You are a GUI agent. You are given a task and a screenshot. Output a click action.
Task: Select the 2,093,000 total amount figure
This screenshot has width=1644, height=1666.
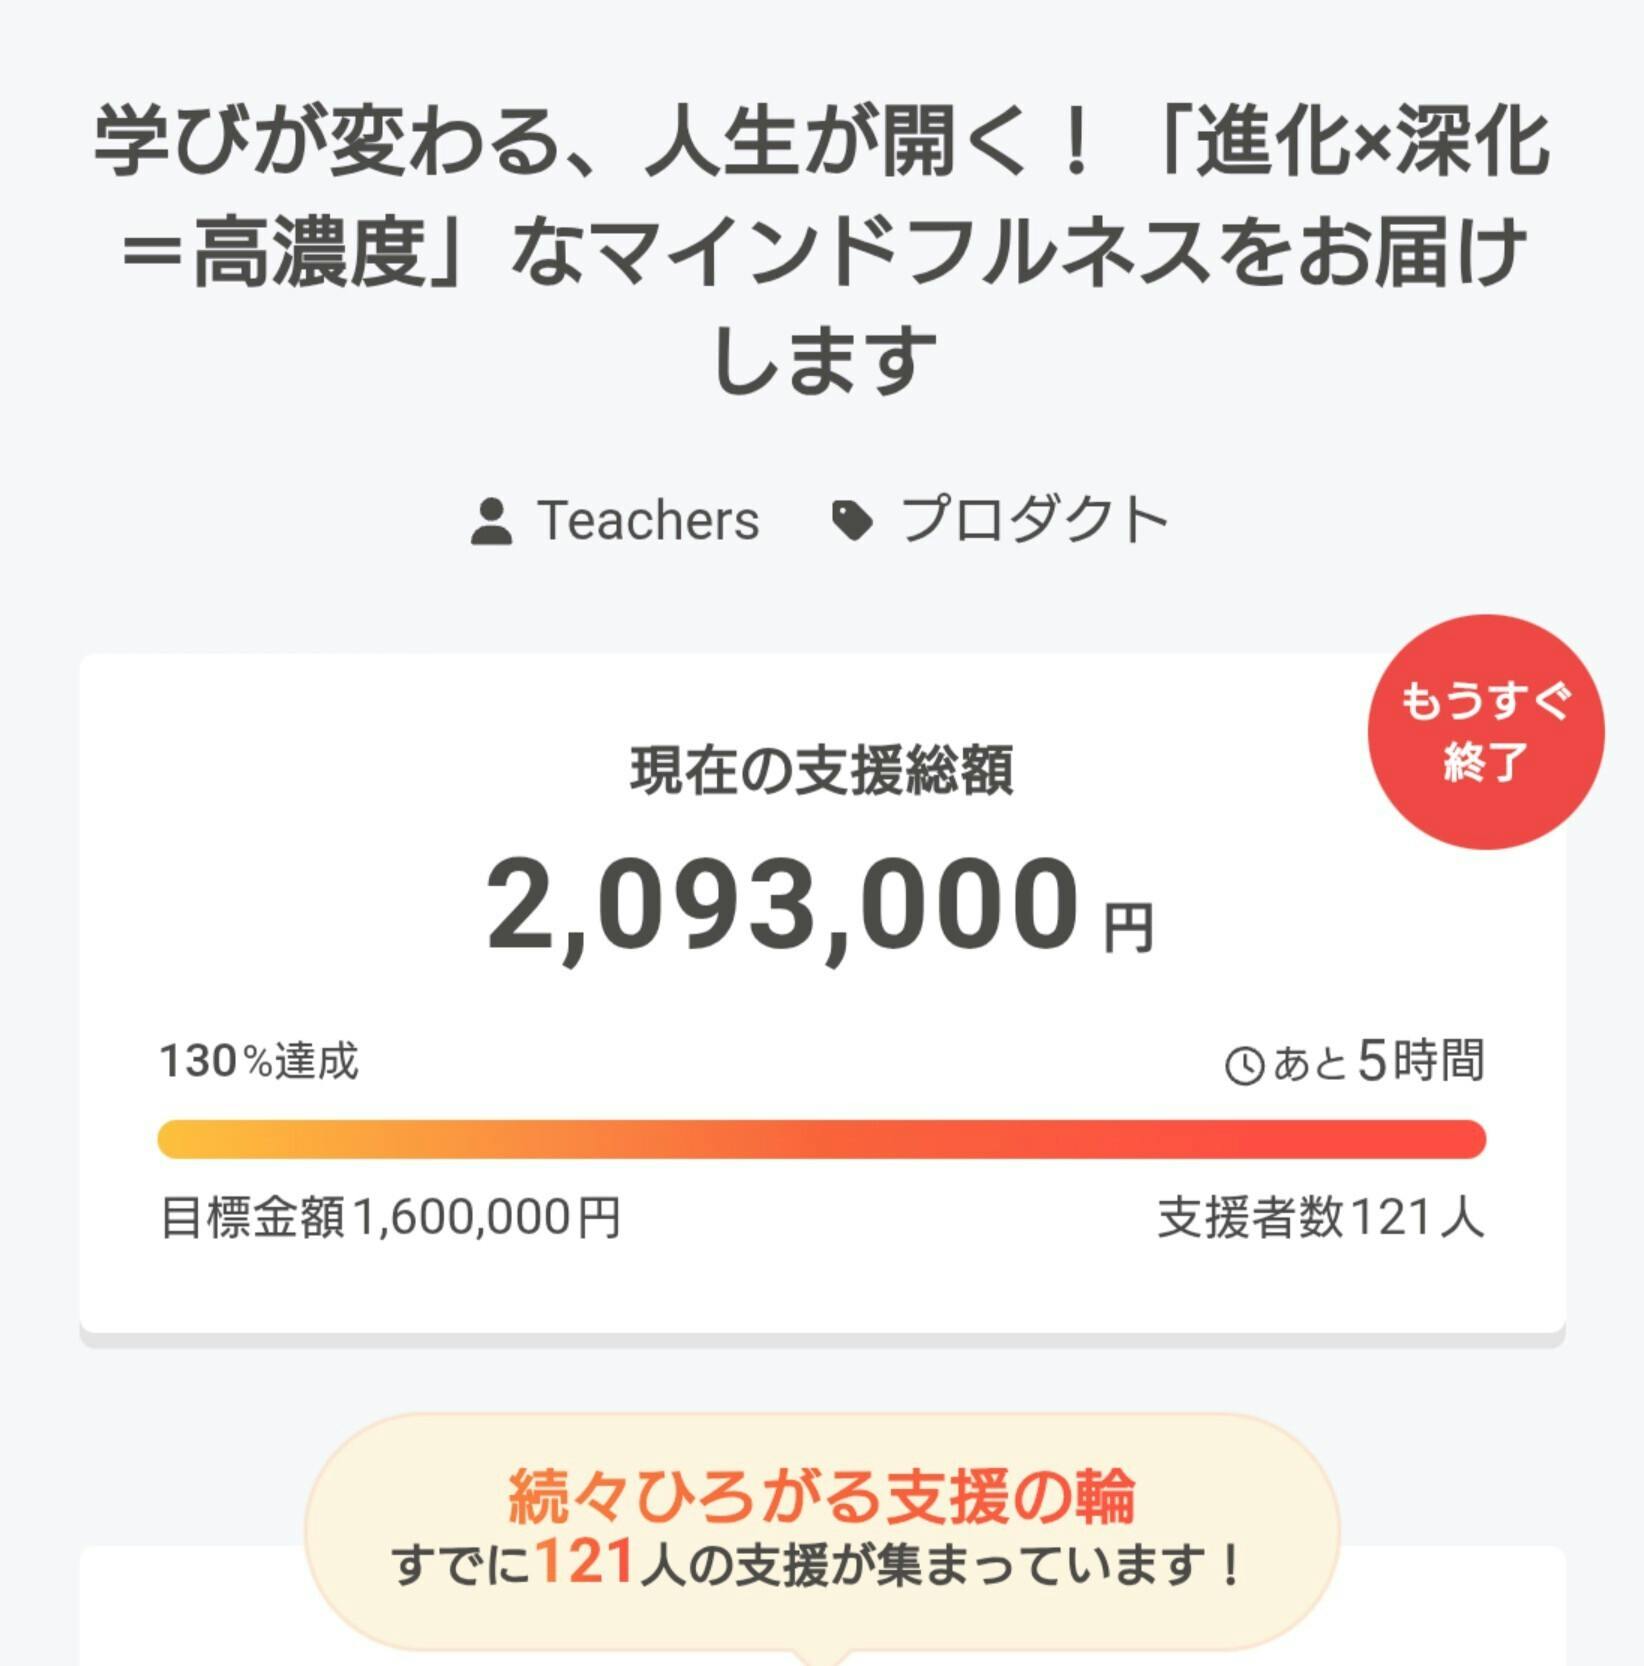pos(782,906)
